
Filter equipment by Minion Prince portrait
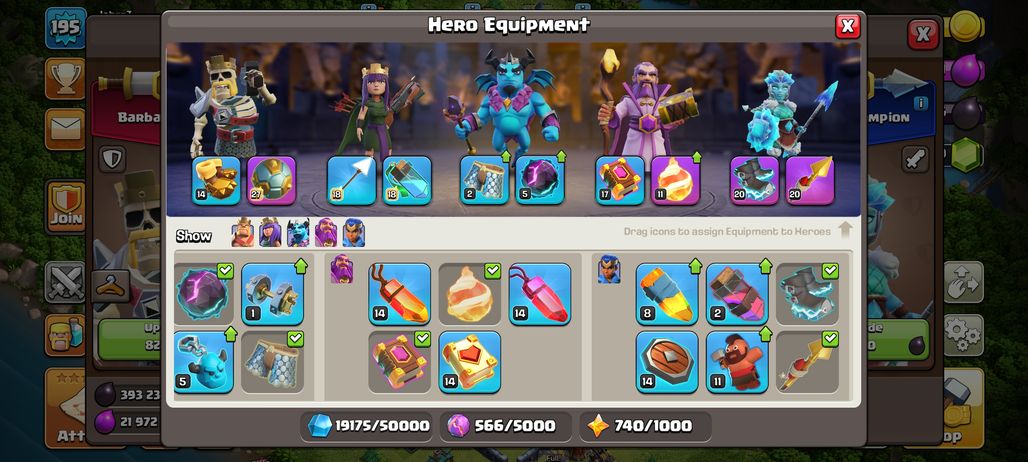298,233
